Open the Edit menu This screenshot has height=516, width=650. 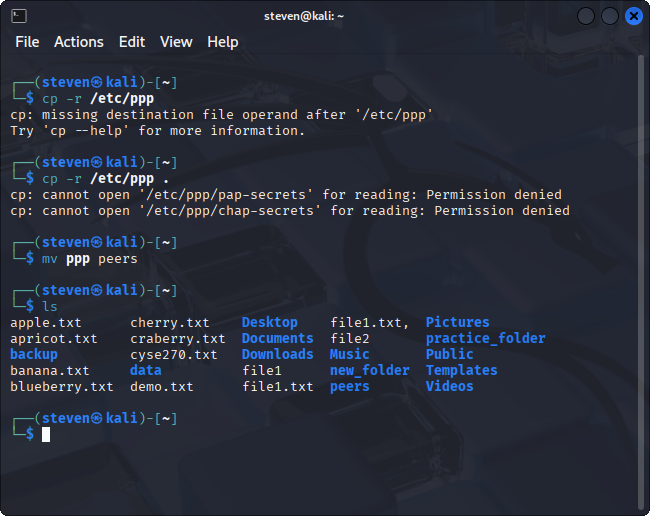click(132, 42)
